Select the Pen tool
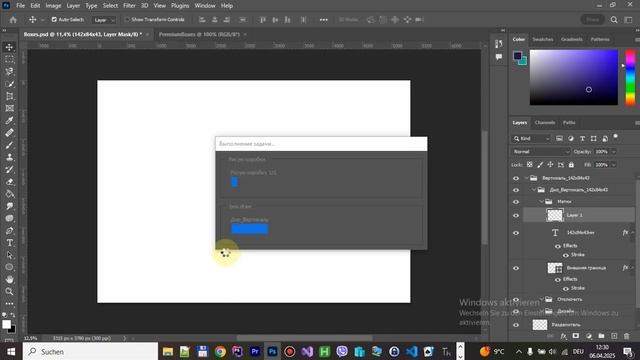The image size is (640, 360). 9,231
